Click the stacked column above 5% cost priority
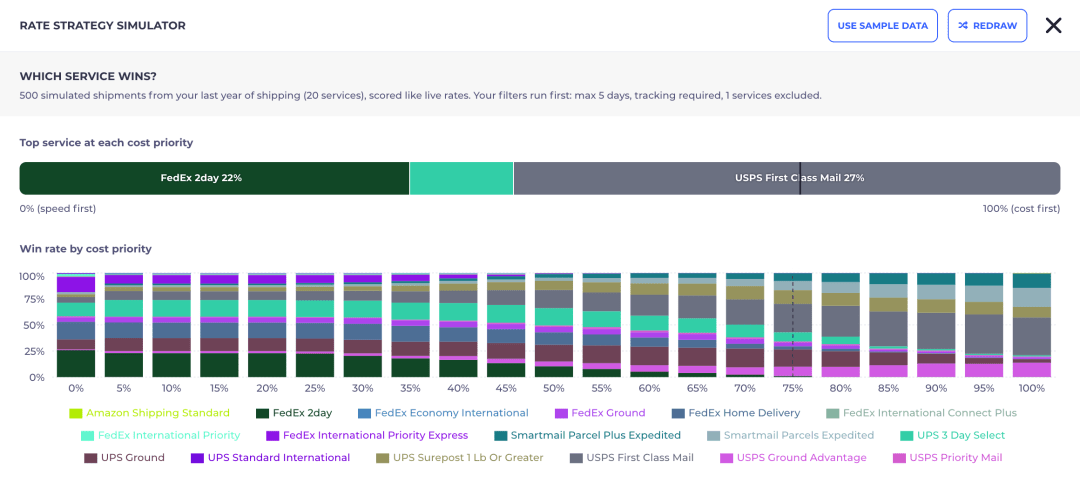The image size is (1080, 489). click(x=124, y=325)
